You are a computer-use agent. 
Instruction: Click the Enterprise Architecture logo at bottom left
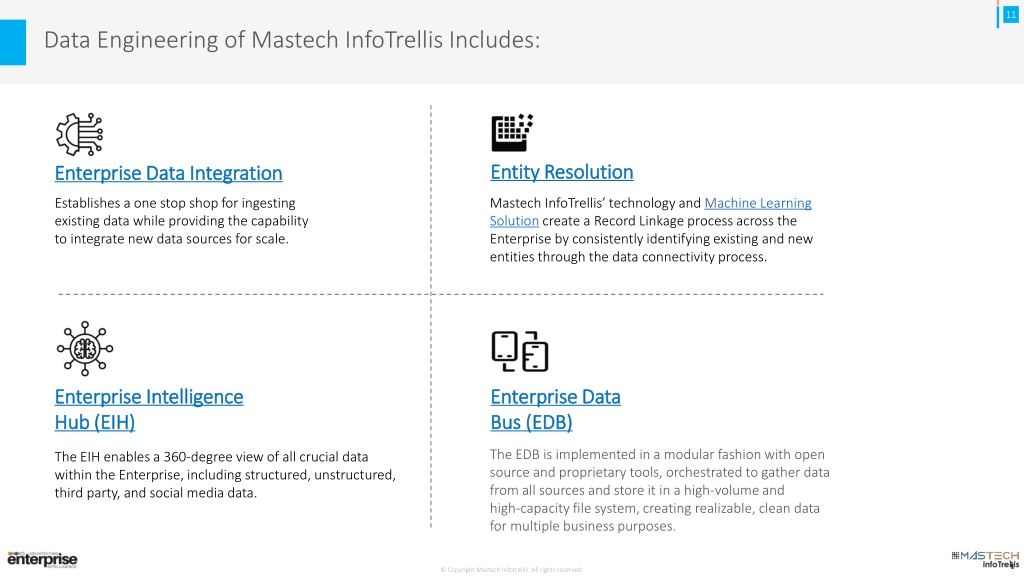click(x=42, y=559)
